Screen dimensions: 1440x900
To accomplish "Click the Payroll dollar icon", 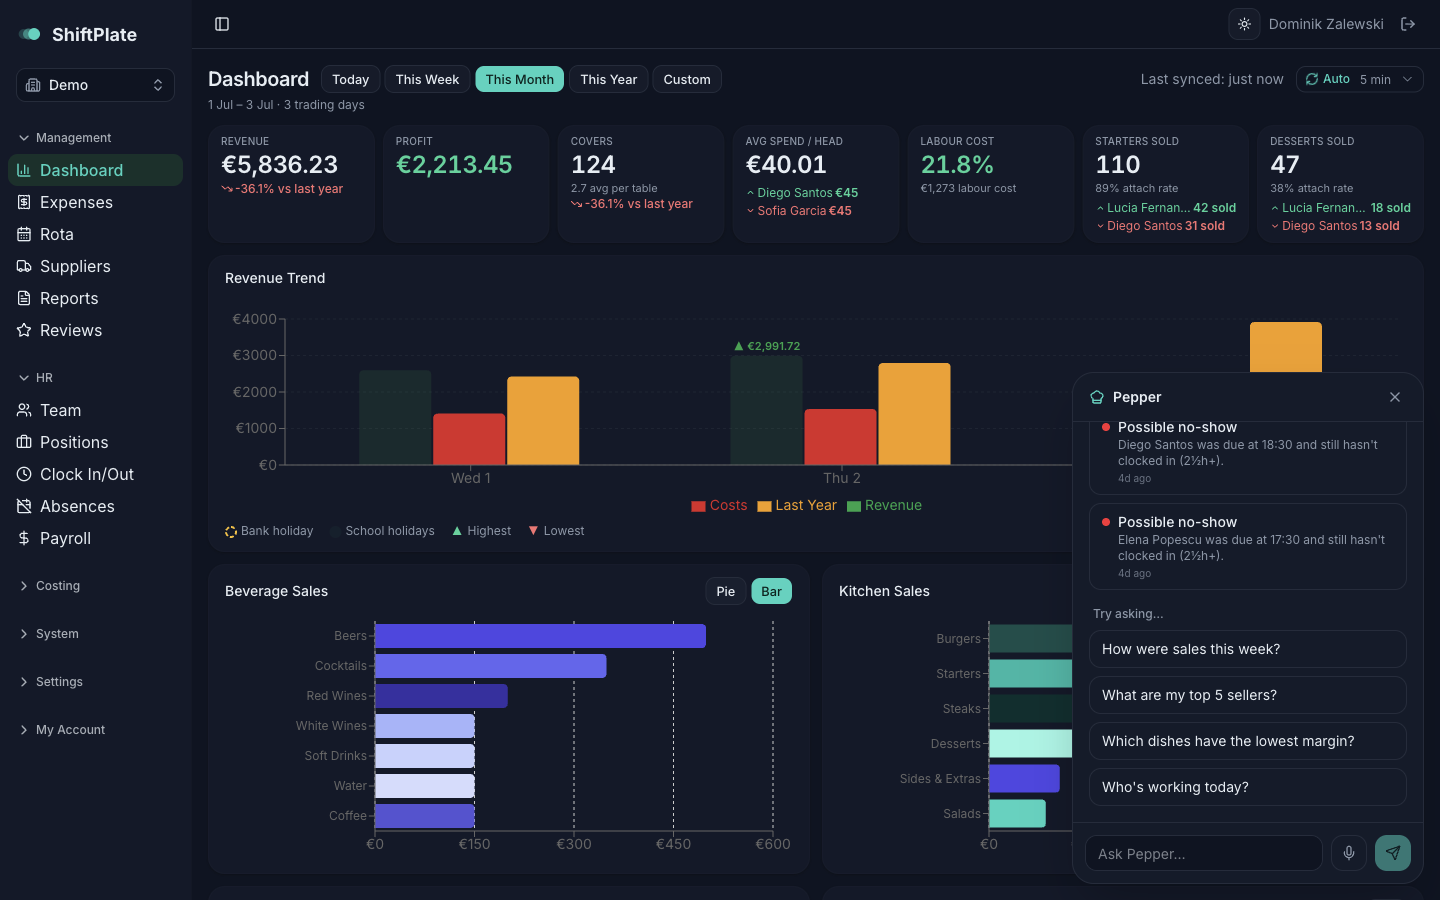I will tap(24, 538).
